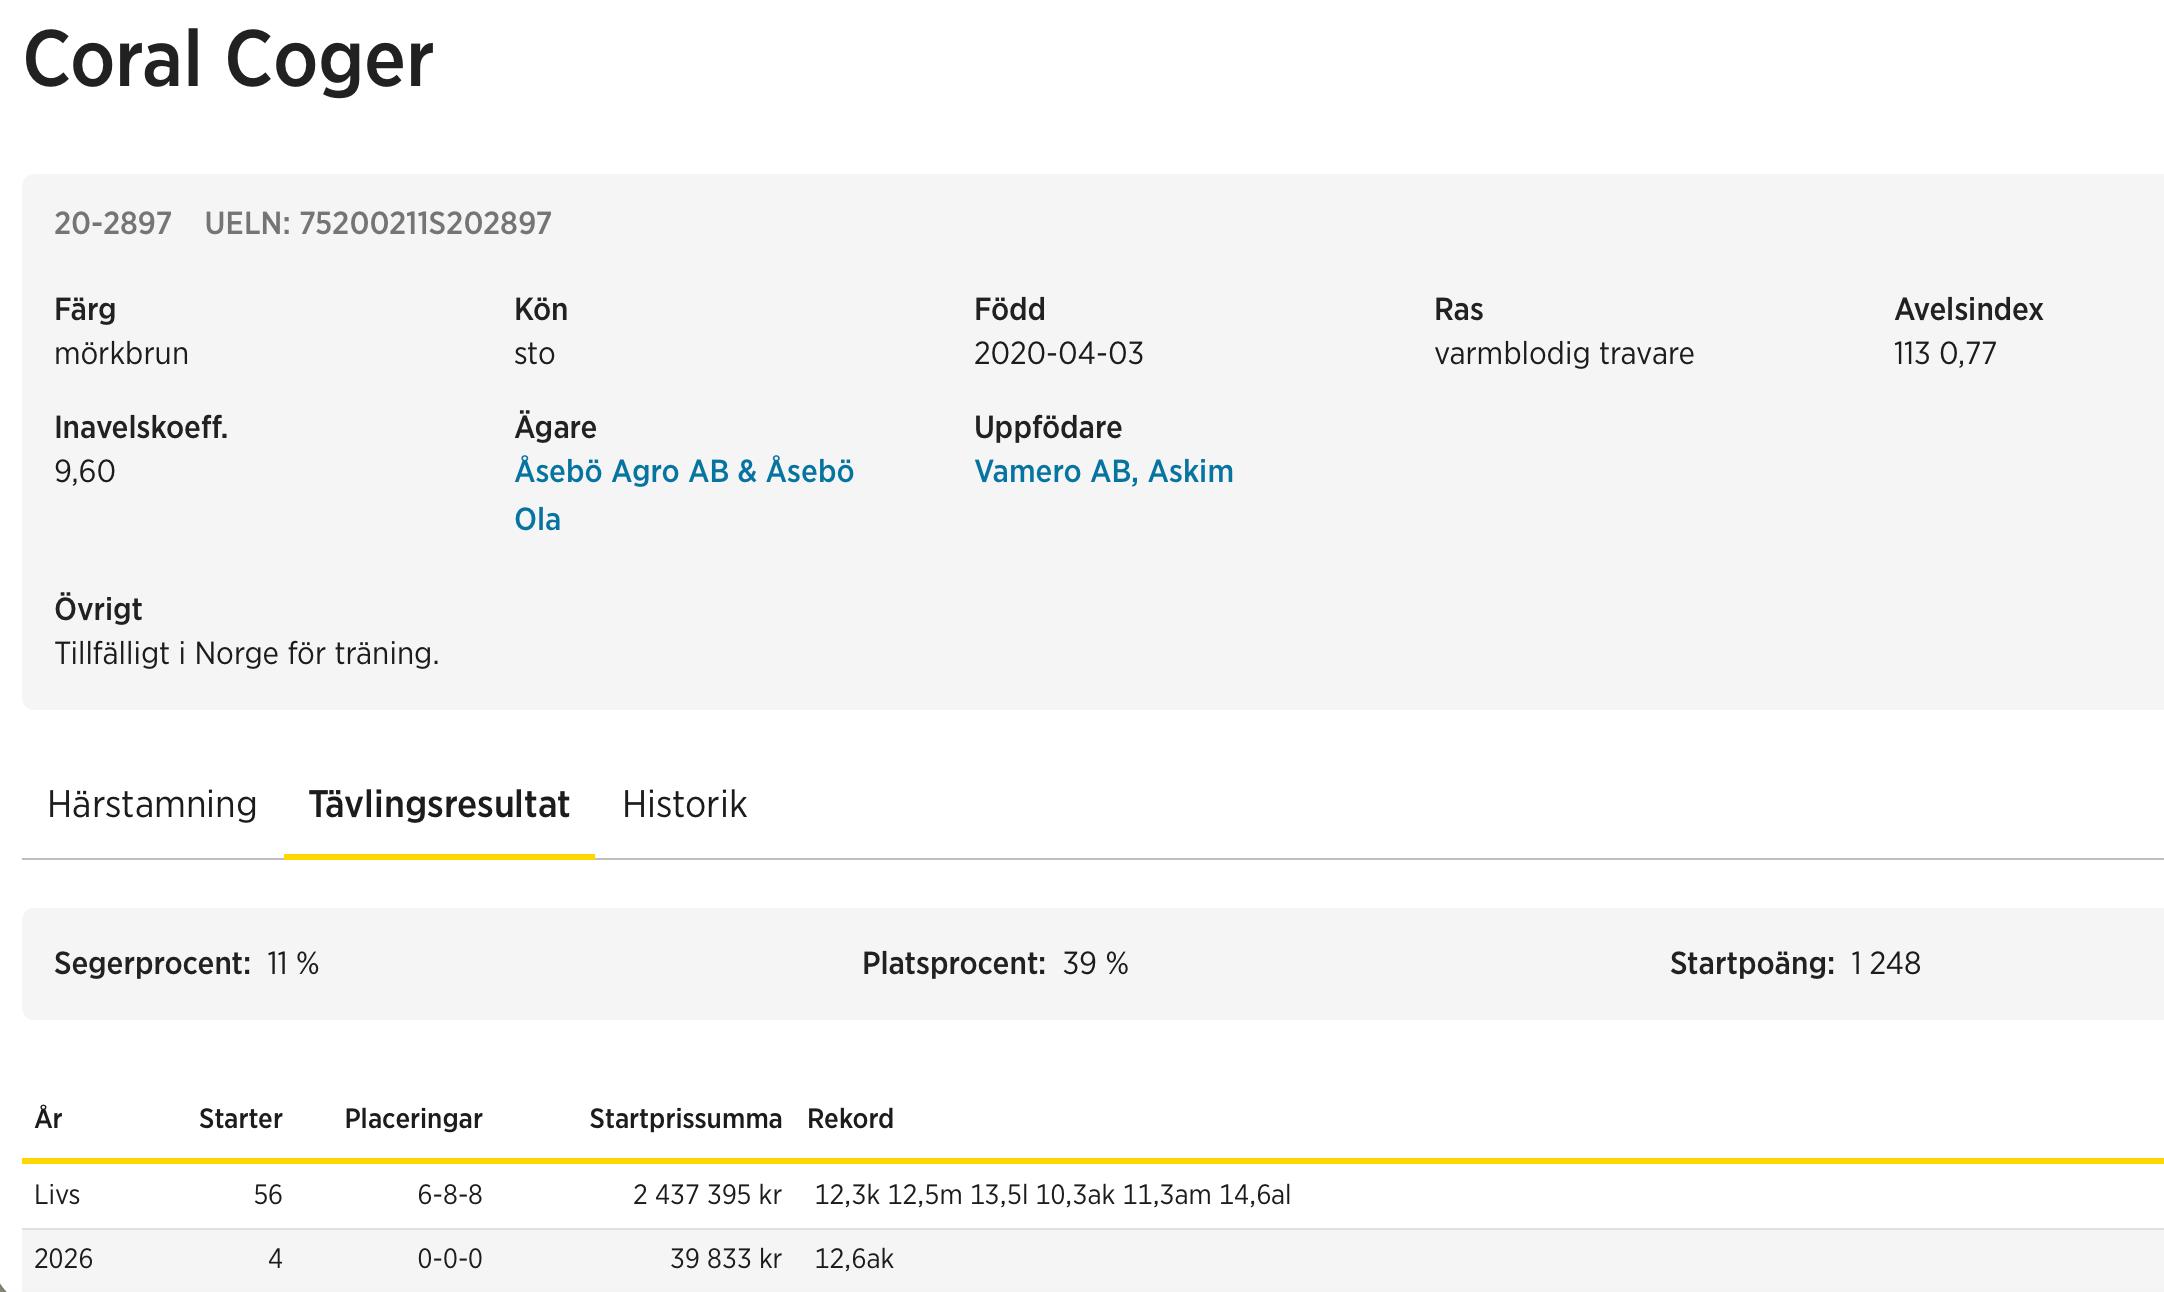Click the Platsprocent 39 % value
Screen dimensions: 2164x1292
1095,963
